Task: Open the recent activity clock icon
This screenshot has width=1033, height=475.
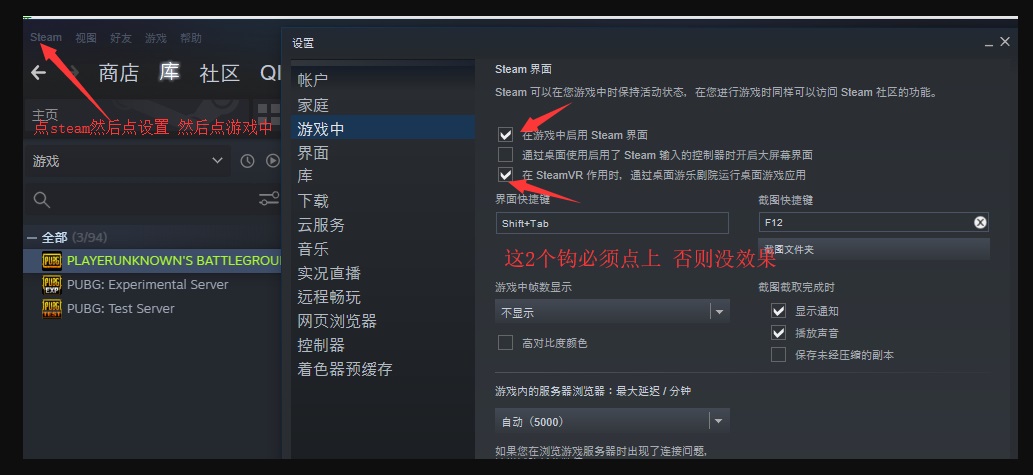Action: click(x=247, y=161)
